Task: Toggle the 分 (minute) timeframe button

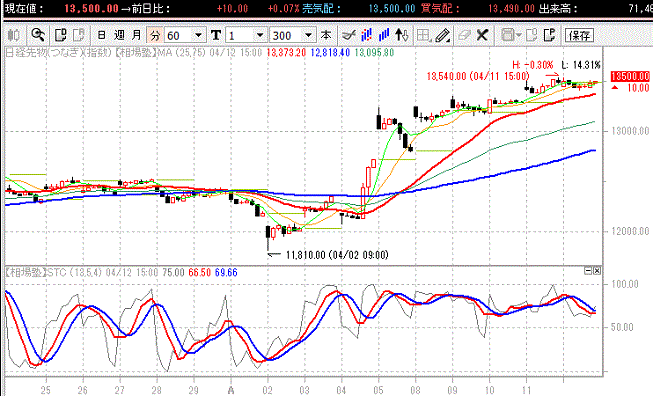Action: point(155,36)
